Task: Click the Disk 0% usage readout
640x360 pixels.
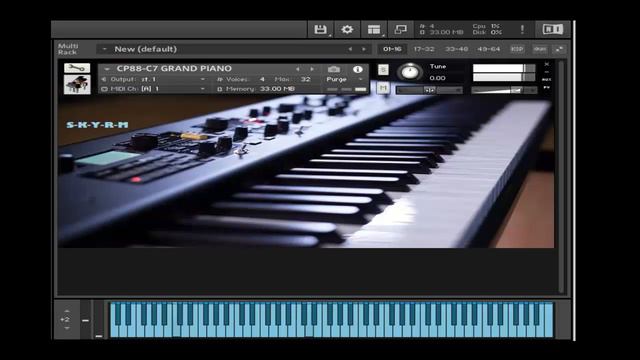Action: (x=487, y=32)
